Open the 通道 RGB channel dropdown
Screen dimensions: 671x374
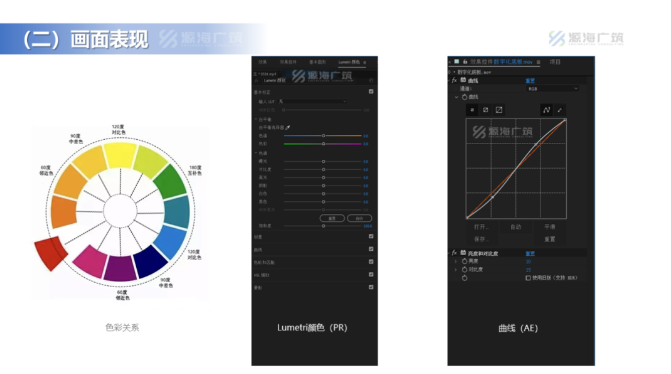[552, 89]
